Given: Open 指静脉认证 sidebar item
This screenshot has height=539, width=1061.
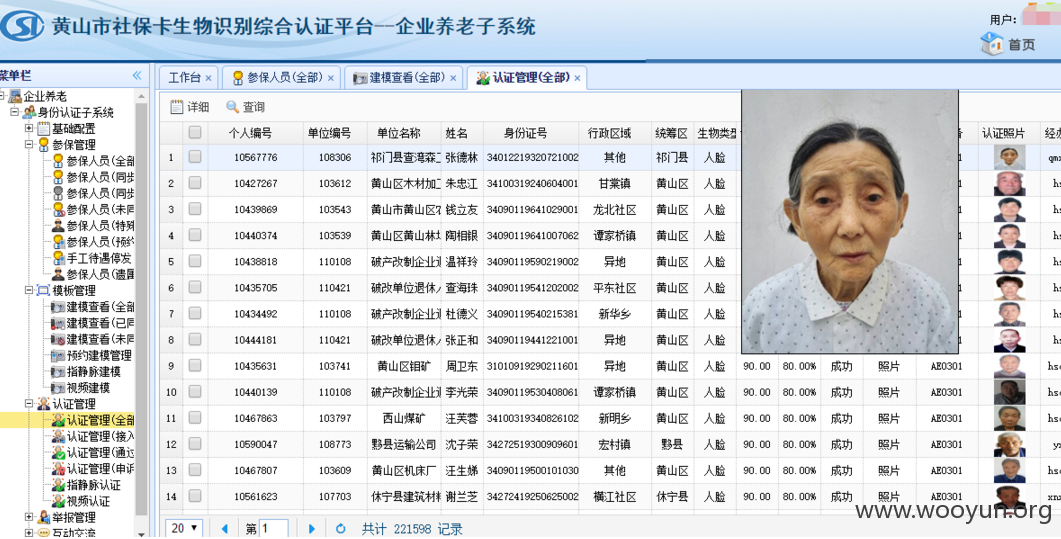Looking at the screenshot, I should coord(87,486).
